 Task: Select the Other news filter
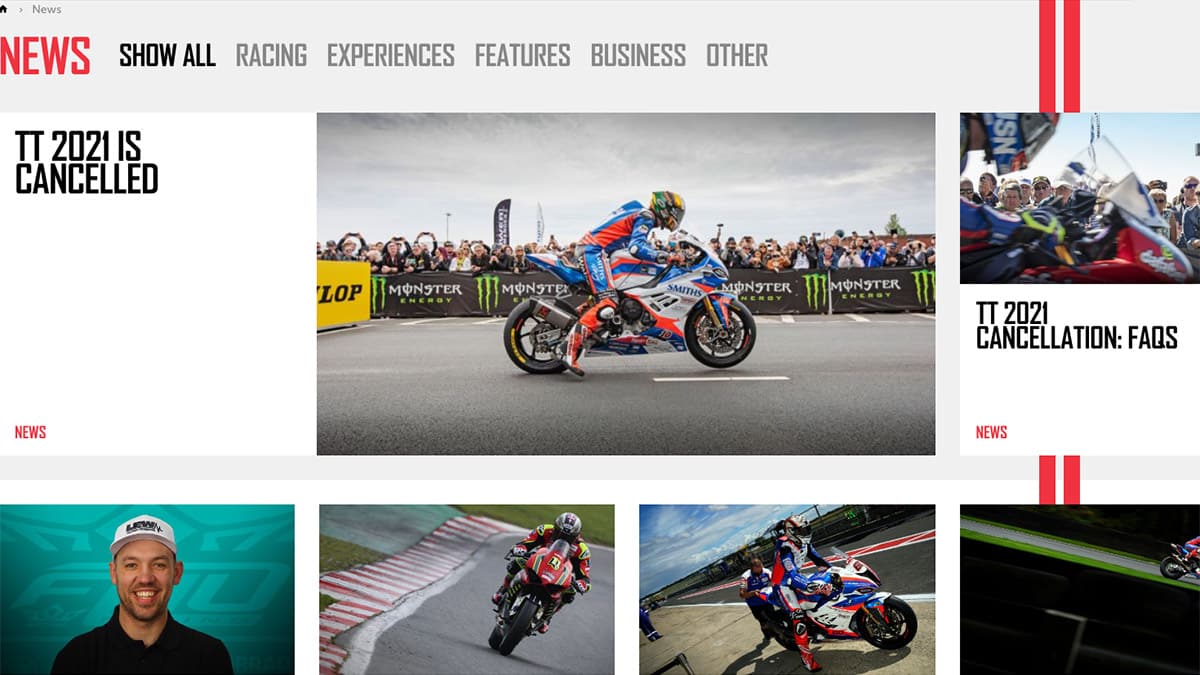point(737,55)
